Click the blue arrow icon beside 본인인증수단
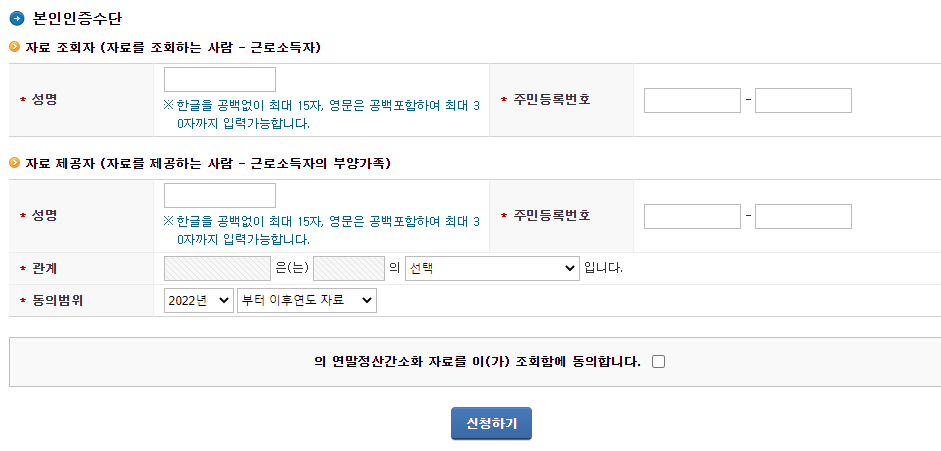The image size is (941, 451). pyautogui.click(x=17, y=18)
